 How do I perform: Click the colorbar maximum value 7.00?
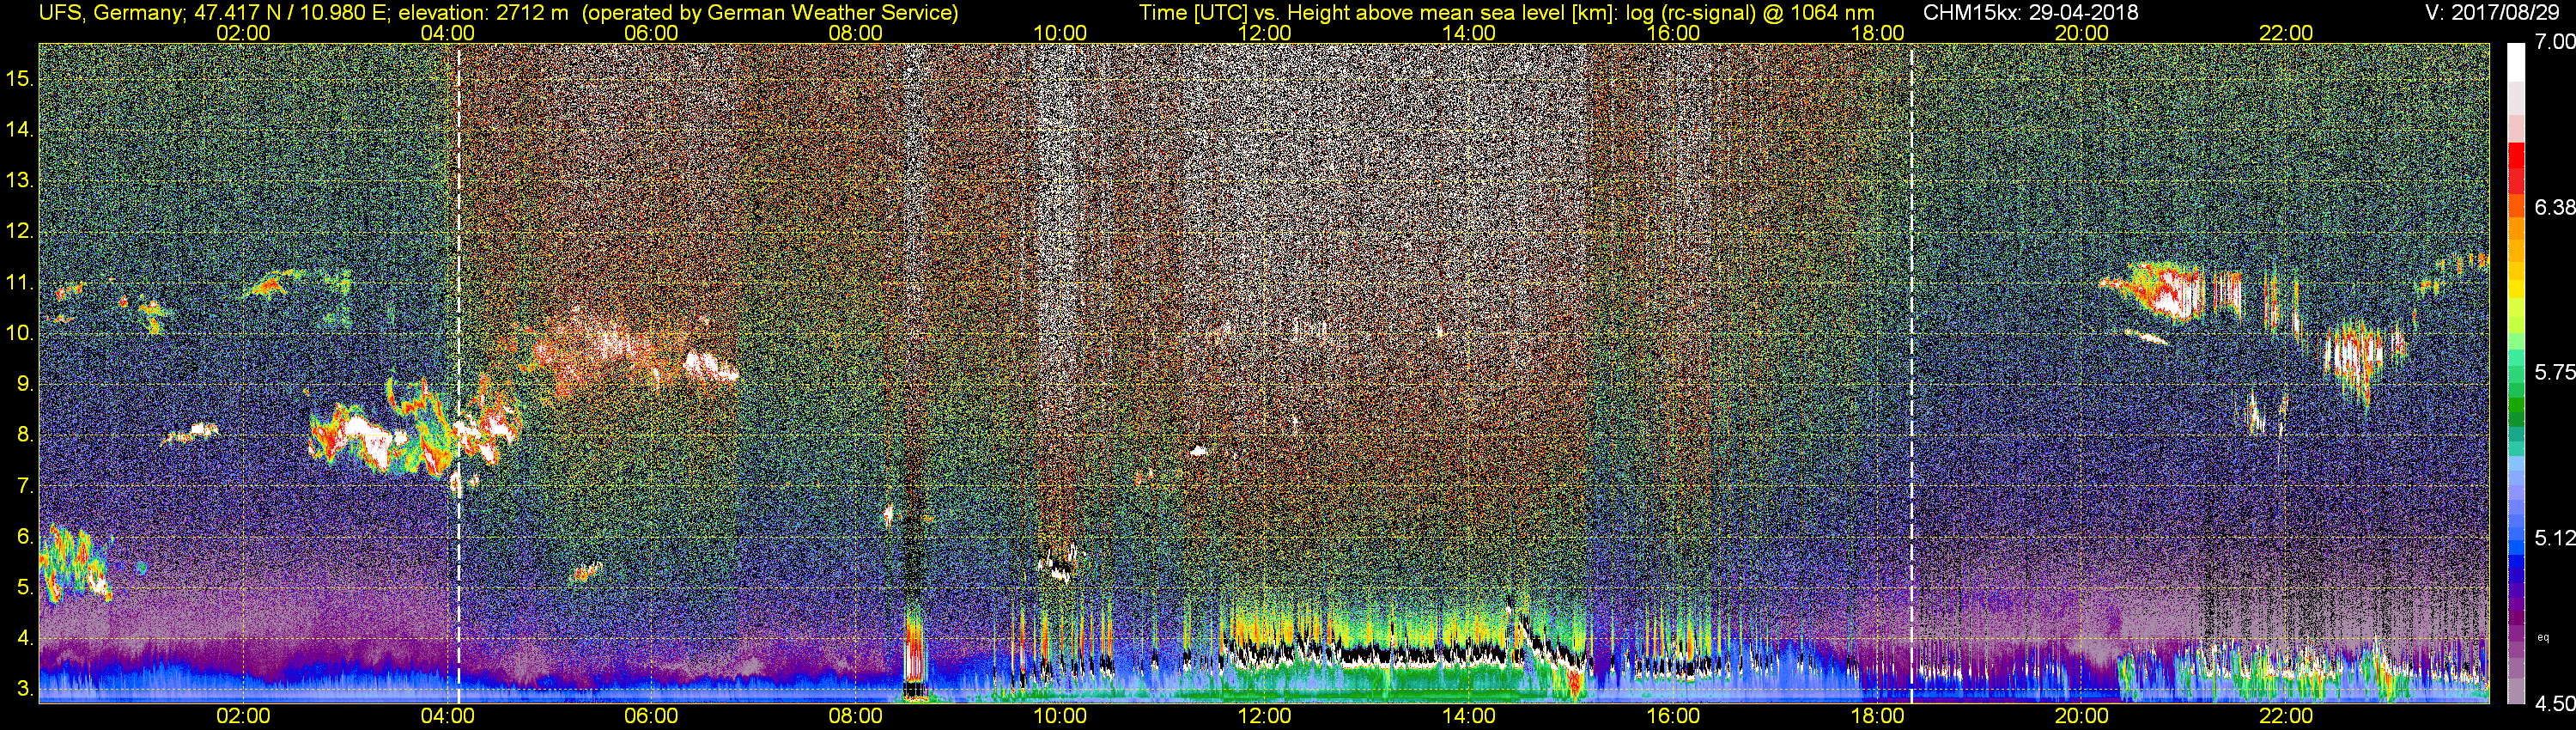2554,42
